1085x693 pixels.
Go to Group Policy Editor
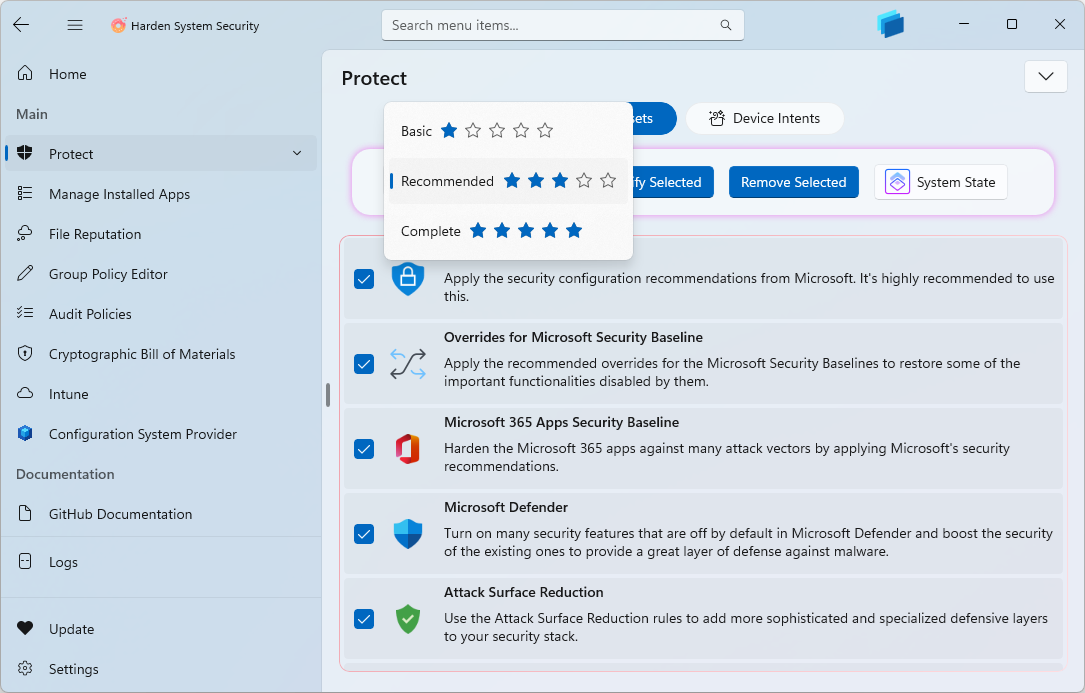tap(161, 274)
